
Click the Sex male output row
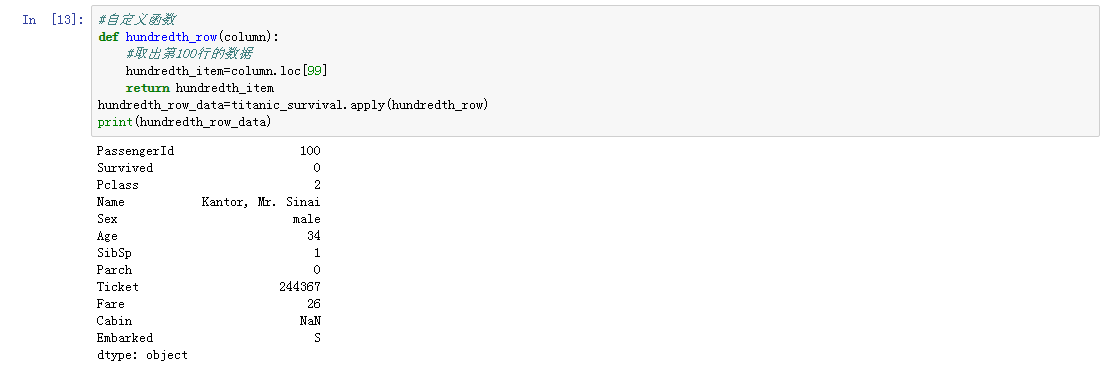[209, 219]
